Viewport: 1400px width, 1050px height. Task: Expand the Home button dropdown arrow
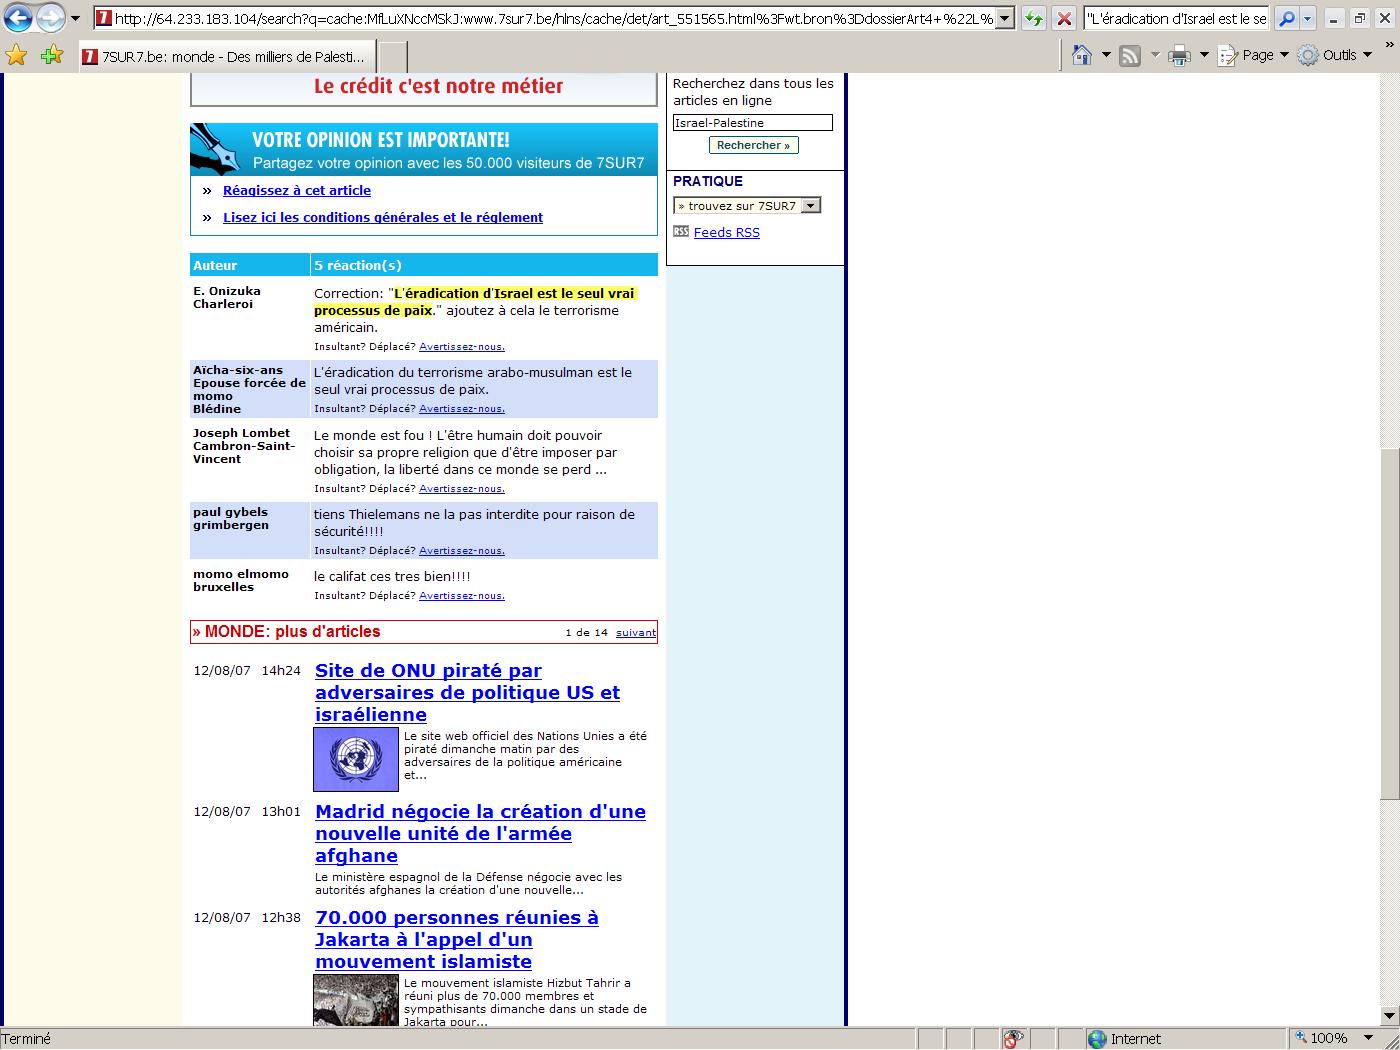[x=1105, y=55]
